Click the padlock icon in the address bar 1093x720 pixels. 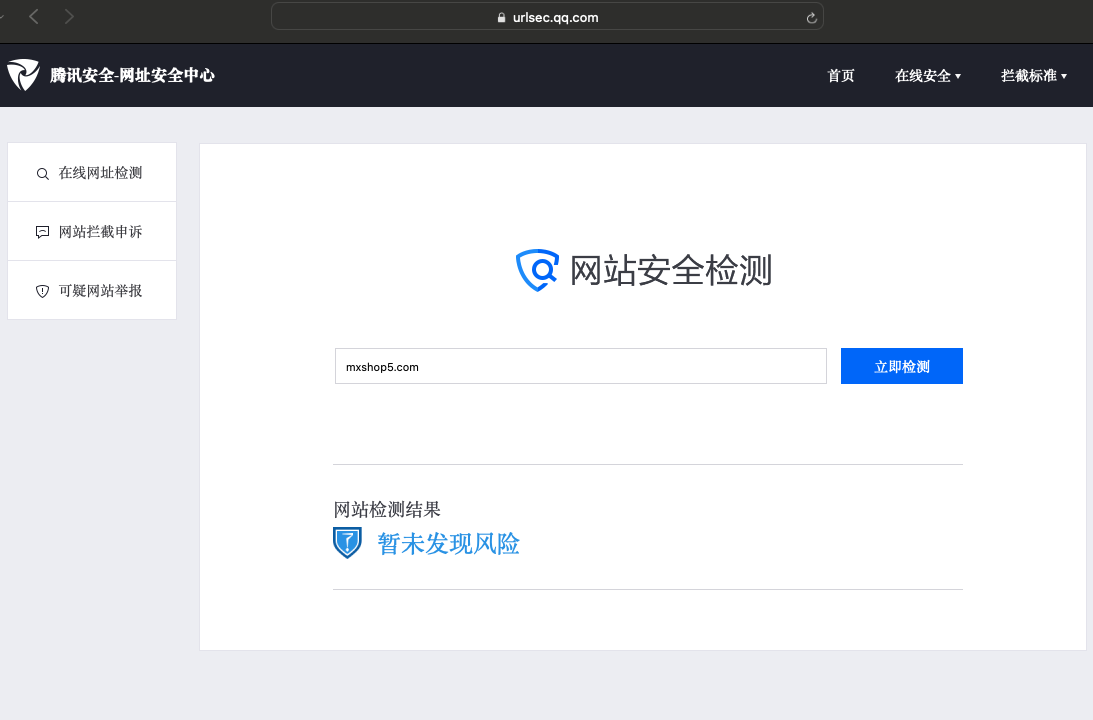point(501,17)
